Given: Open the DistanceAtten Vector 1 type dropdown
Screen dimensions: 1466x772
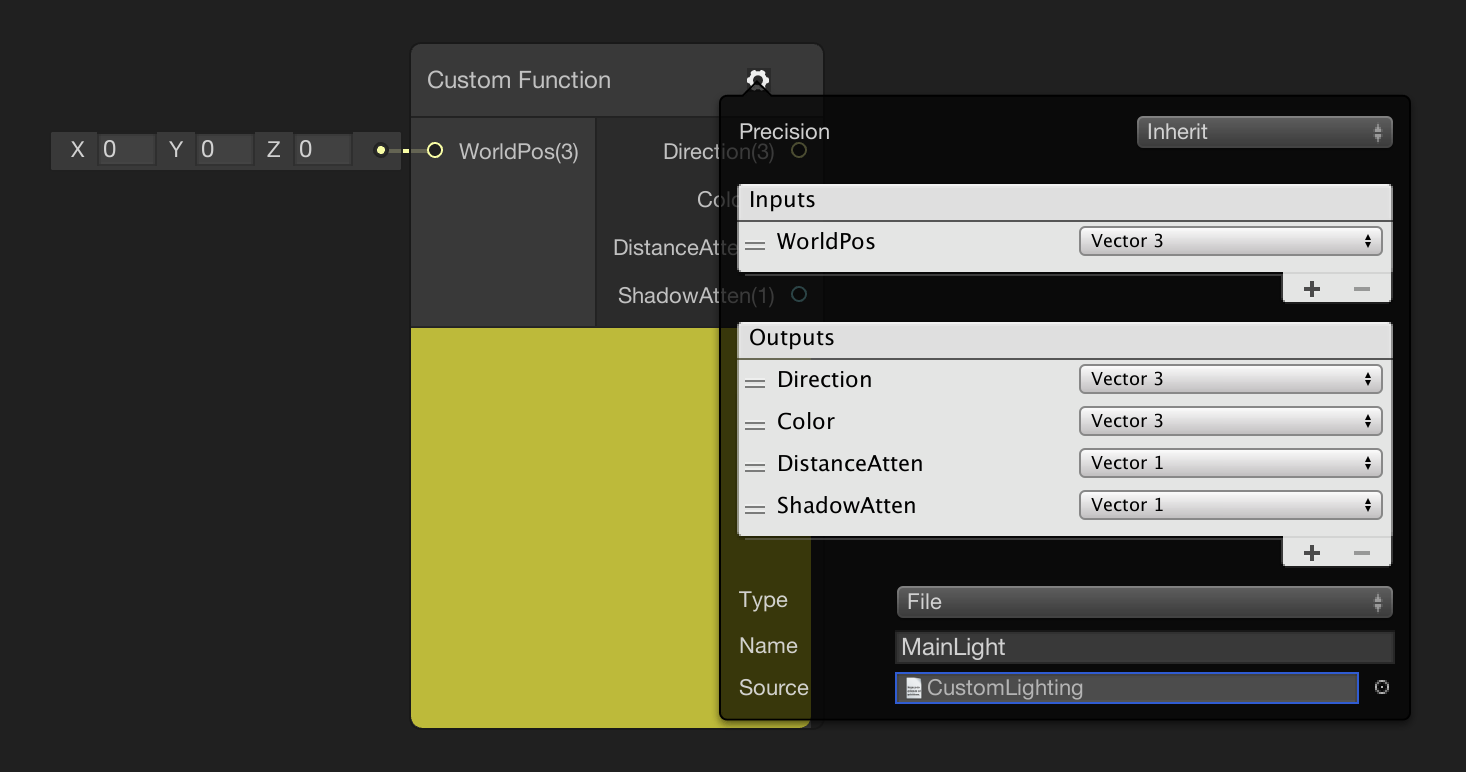Looking at the screenshot, I should (1229, 462).
